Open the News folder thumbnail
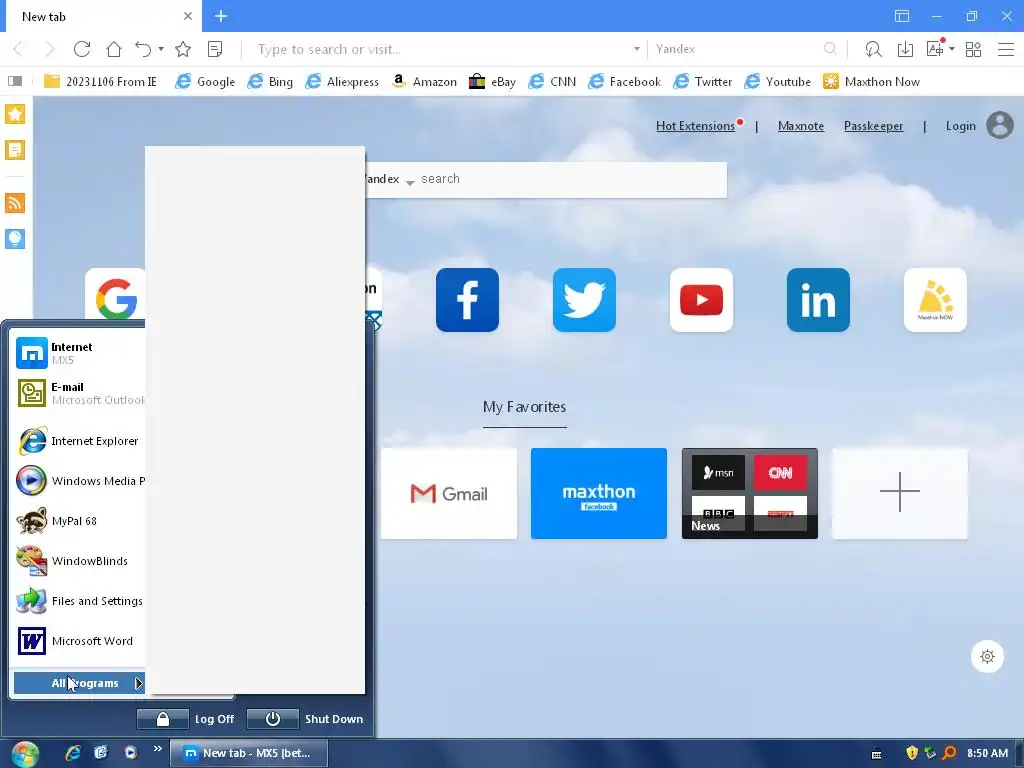The height and width of the screenshot is (768, 1024). [750, 494]
